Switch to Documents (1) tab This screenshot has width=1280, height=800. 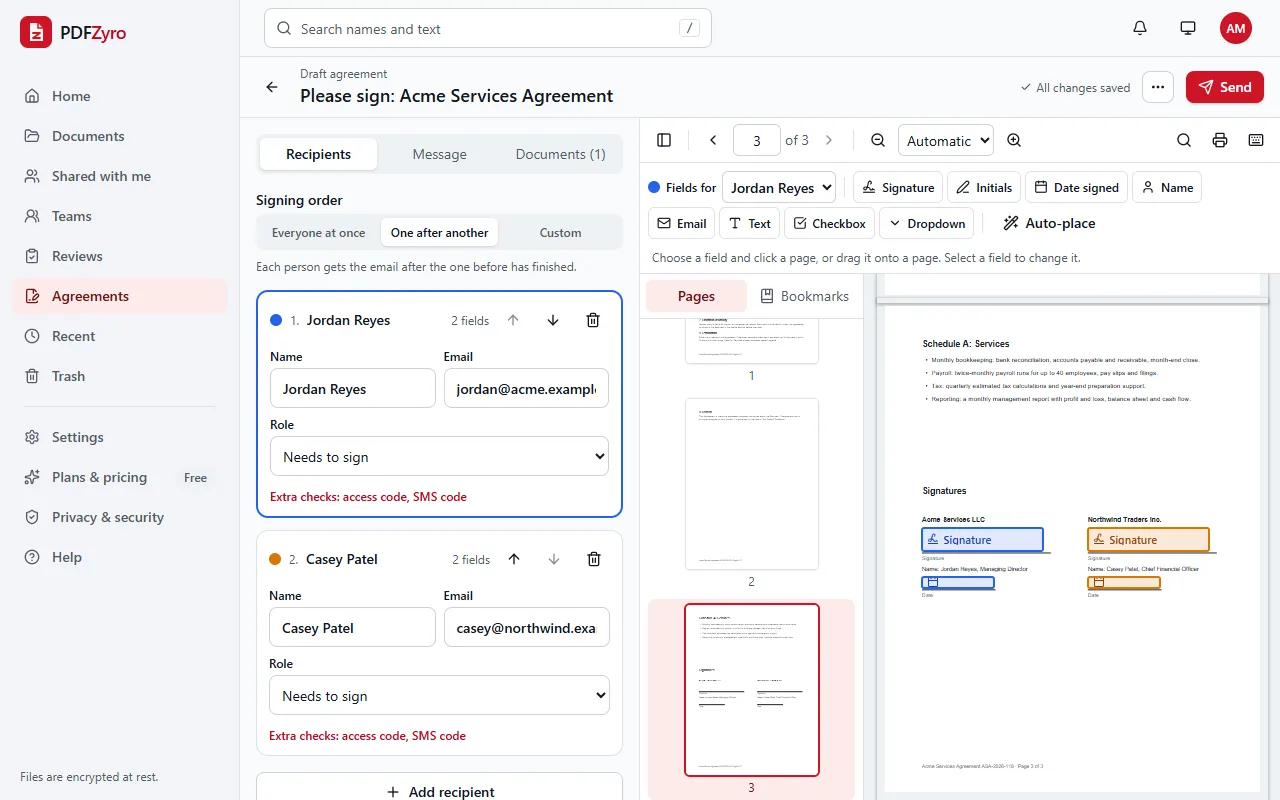(x=560, y=154)
